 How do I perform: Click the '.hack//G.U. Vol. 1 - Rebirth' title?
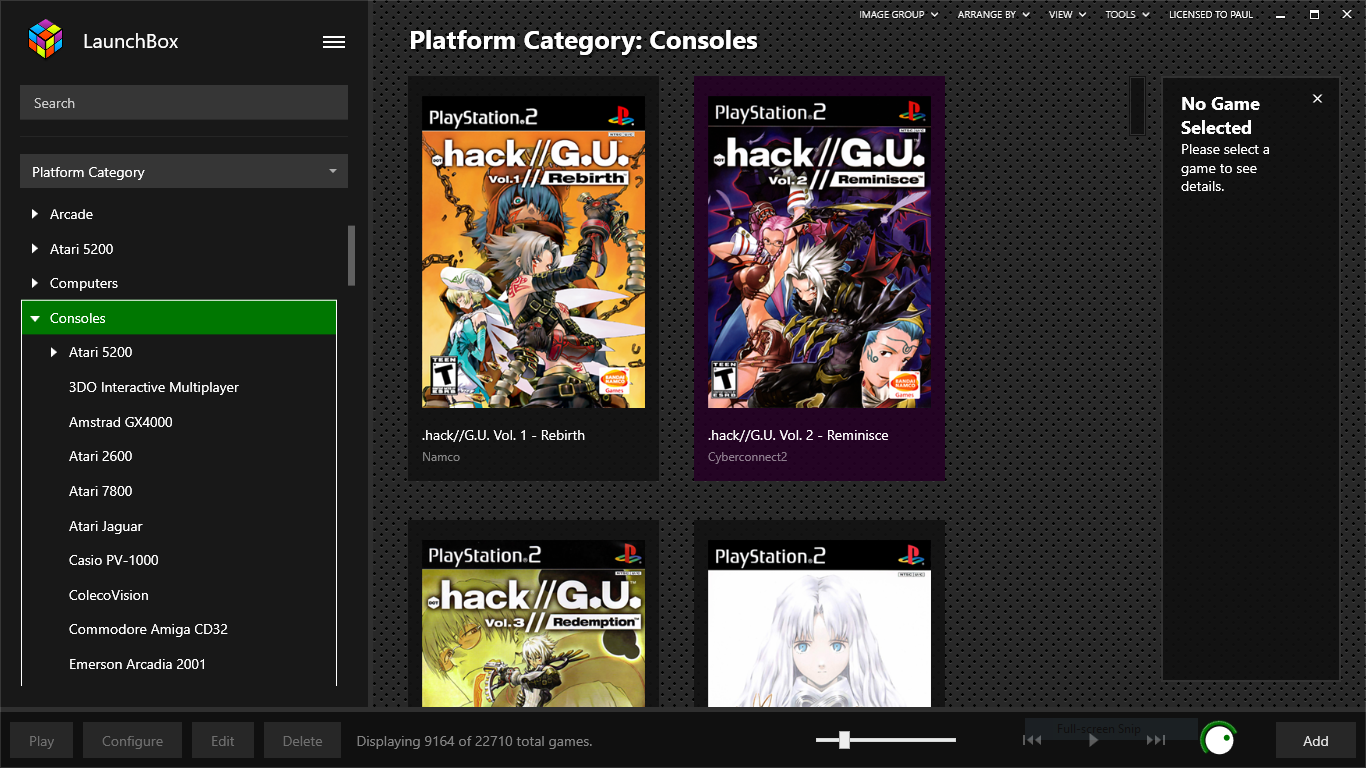503,435
